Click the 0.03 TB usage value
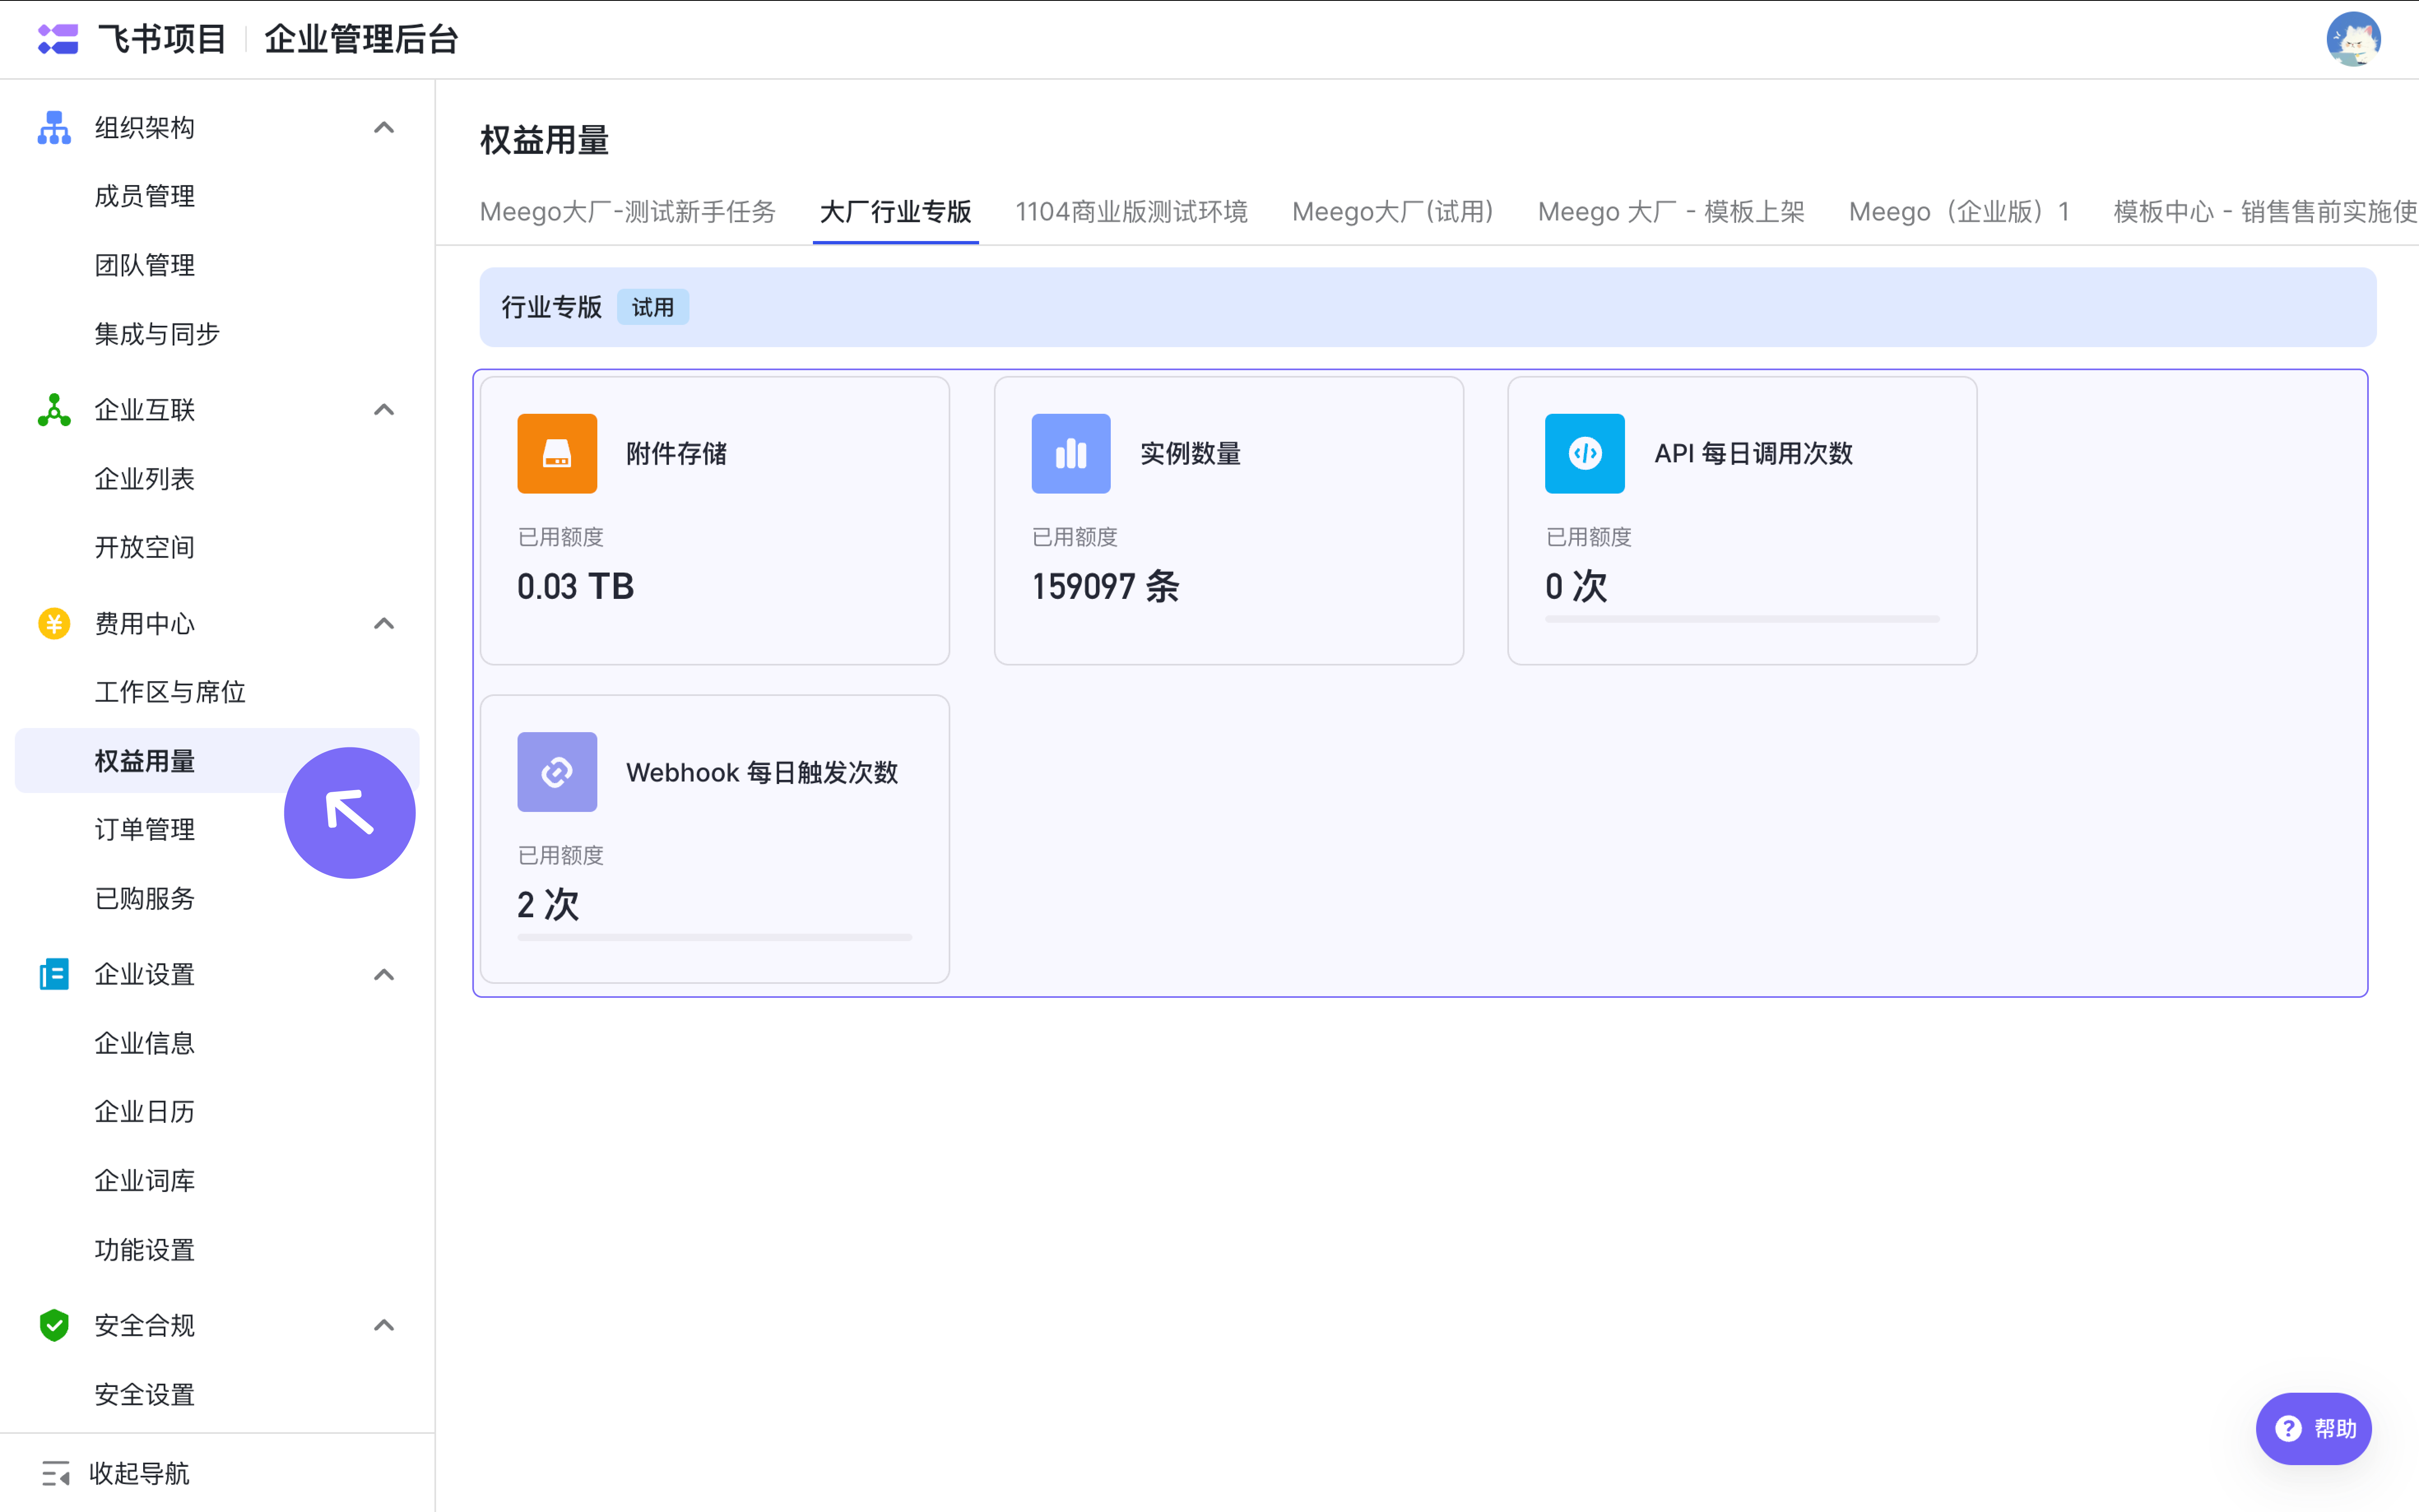The image size is (2419, 1512). pos(576,586)
